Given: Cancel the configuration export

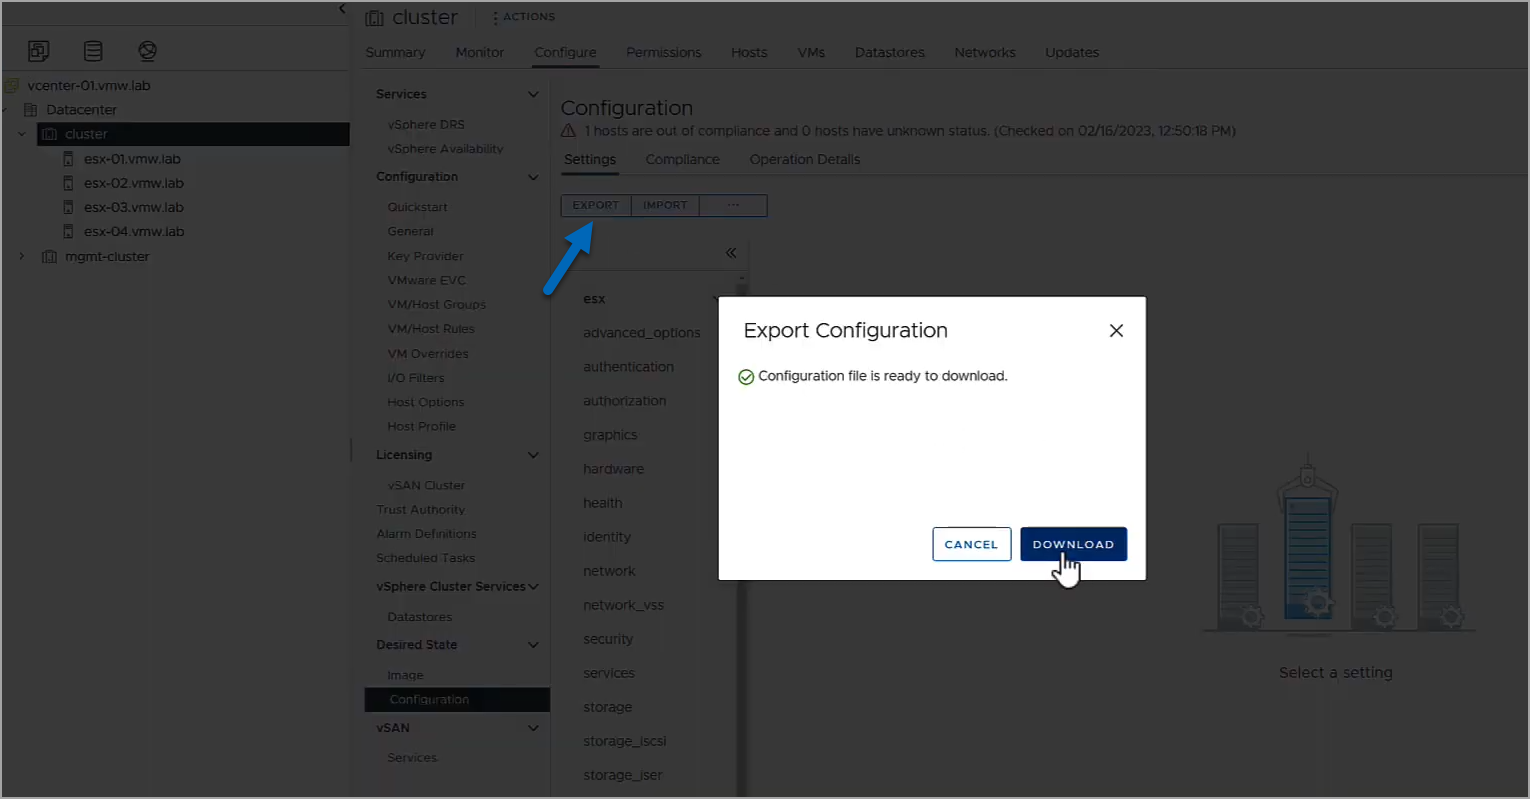Looking at the screenshot, I should click(971, 544).
